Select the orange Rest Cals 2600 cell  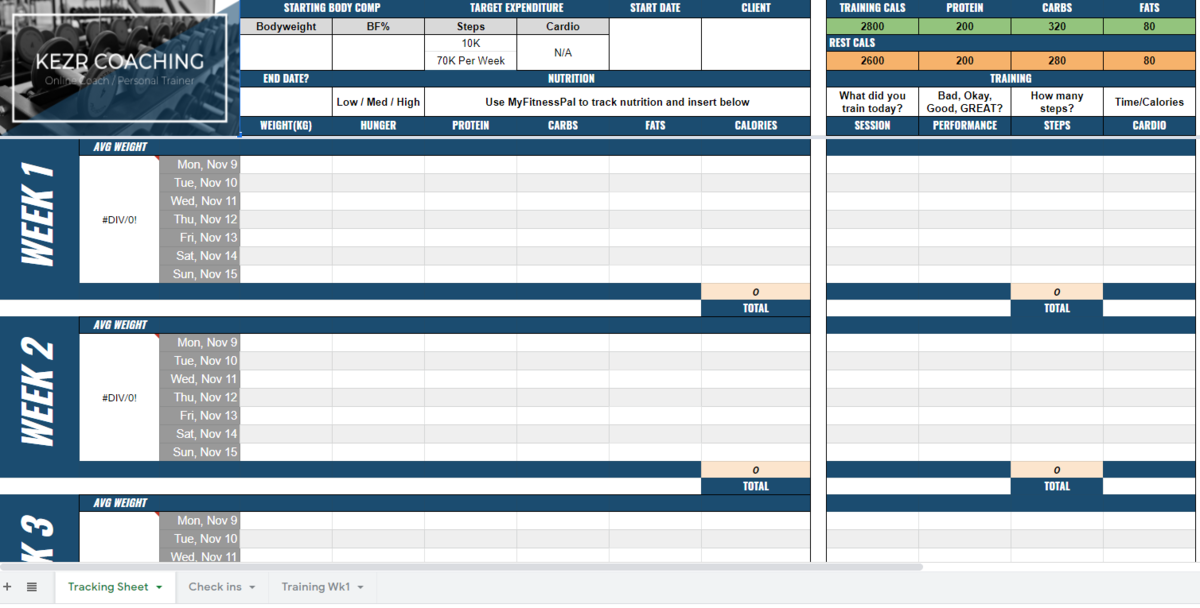(x=872, y=61)
